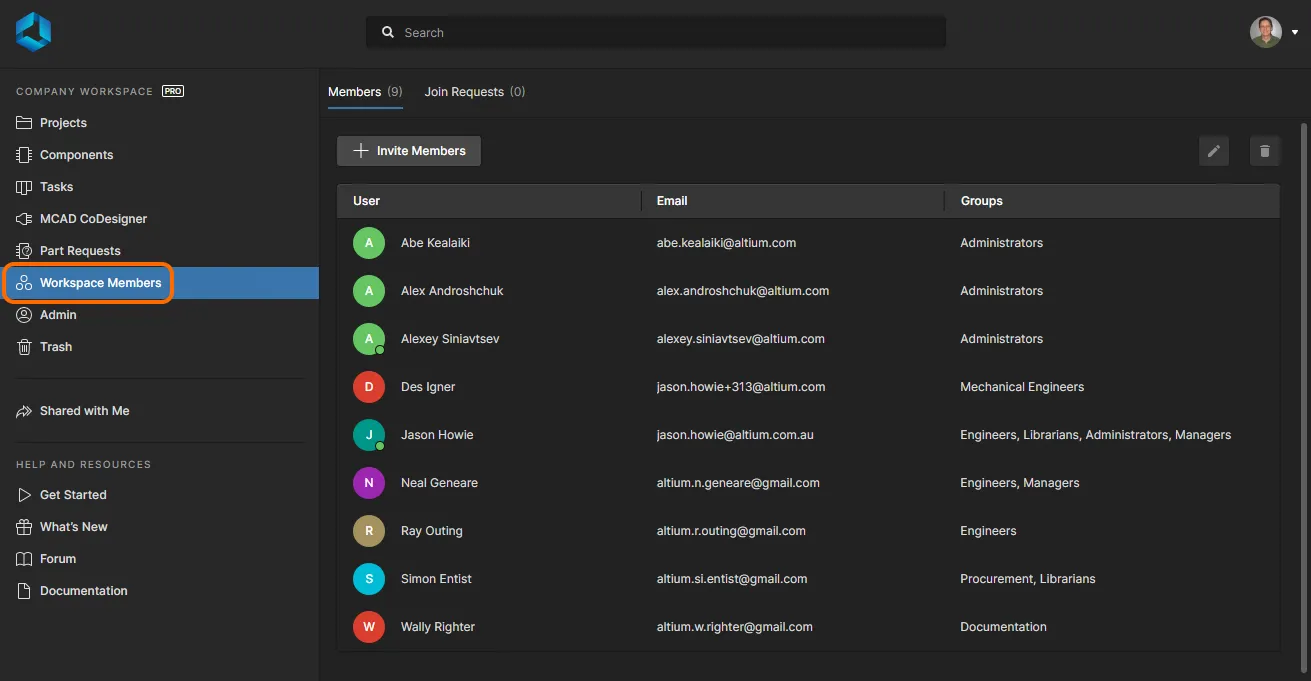Screen dimensions: 1311x681
Task: Click in the Search field
Action: click(x=656, y=33)
